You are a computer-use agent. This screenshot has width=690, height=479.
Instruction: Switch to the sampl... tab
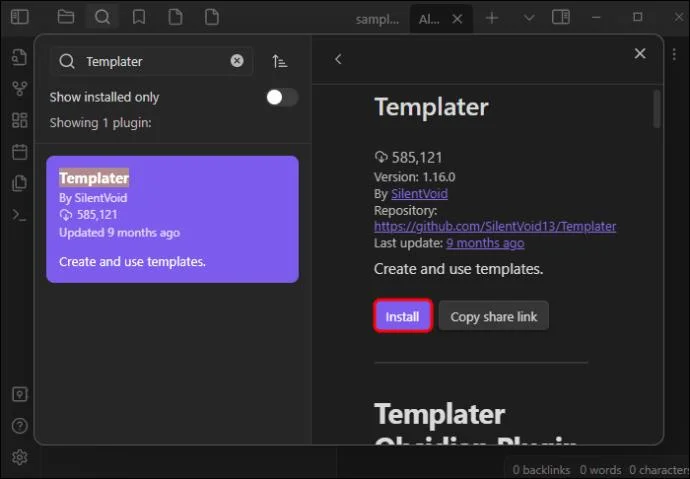tap(377, 19)
